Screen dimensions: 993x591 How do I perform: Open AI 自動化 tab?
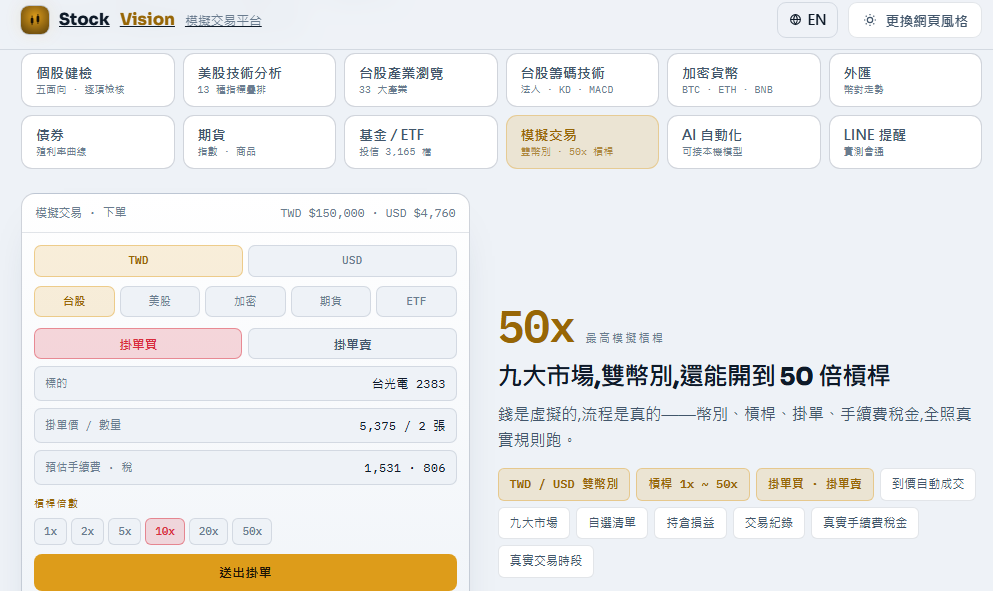[x=743, y=142]
